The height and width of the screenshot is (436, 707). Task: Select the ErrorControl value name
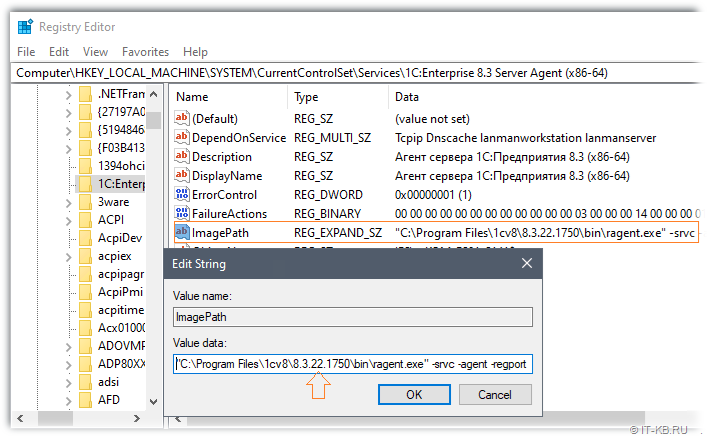click(x=224, y=195)
